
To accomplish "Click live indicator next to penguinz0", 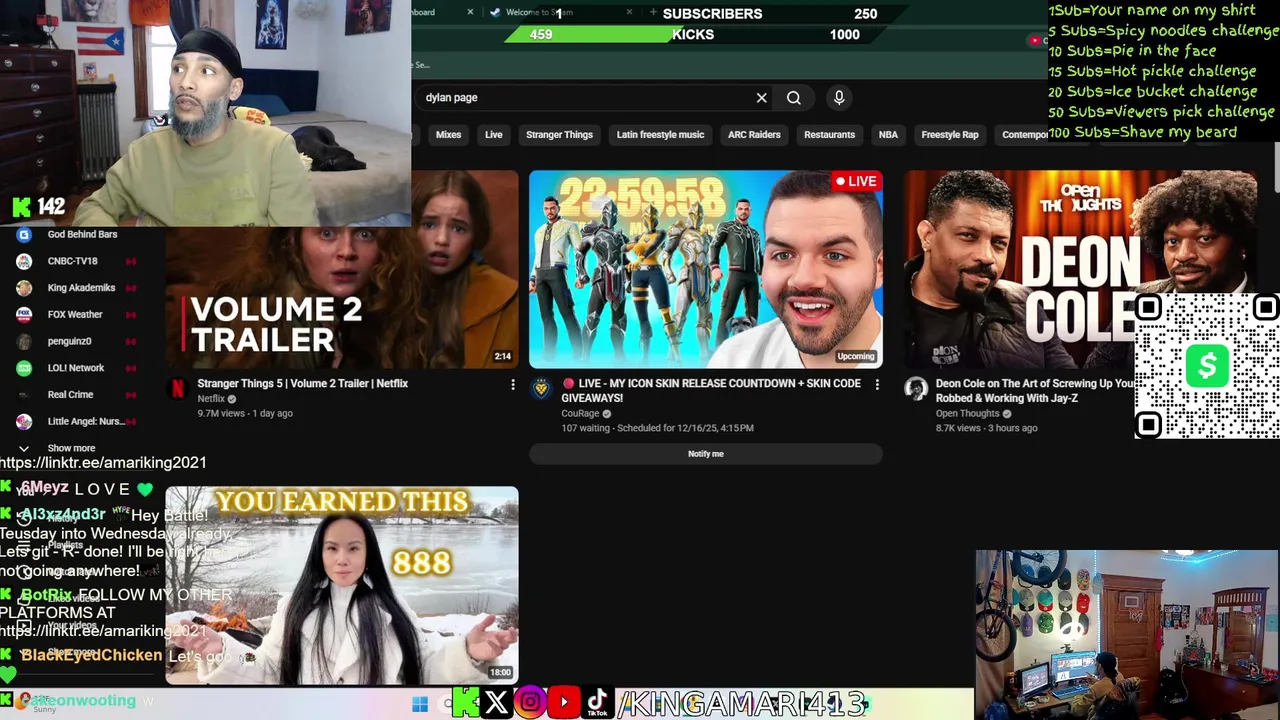I will pos(130,341).
